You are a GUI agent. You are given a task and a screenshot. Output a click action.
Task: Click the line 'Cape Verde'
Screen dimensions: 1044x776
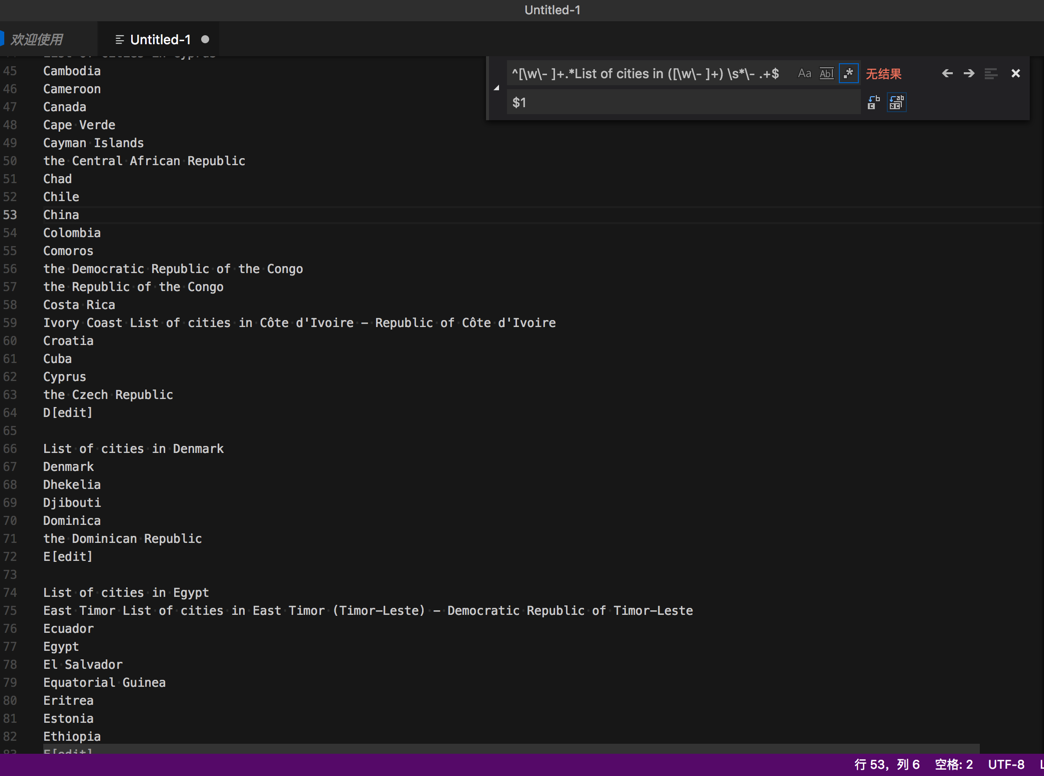point(79,125)
